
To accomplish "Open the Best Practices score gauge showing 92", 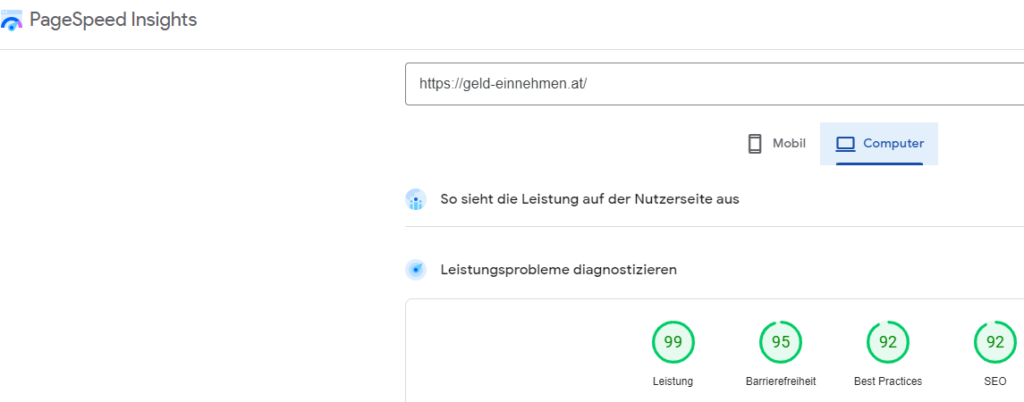I will click(x=888, y=342).
